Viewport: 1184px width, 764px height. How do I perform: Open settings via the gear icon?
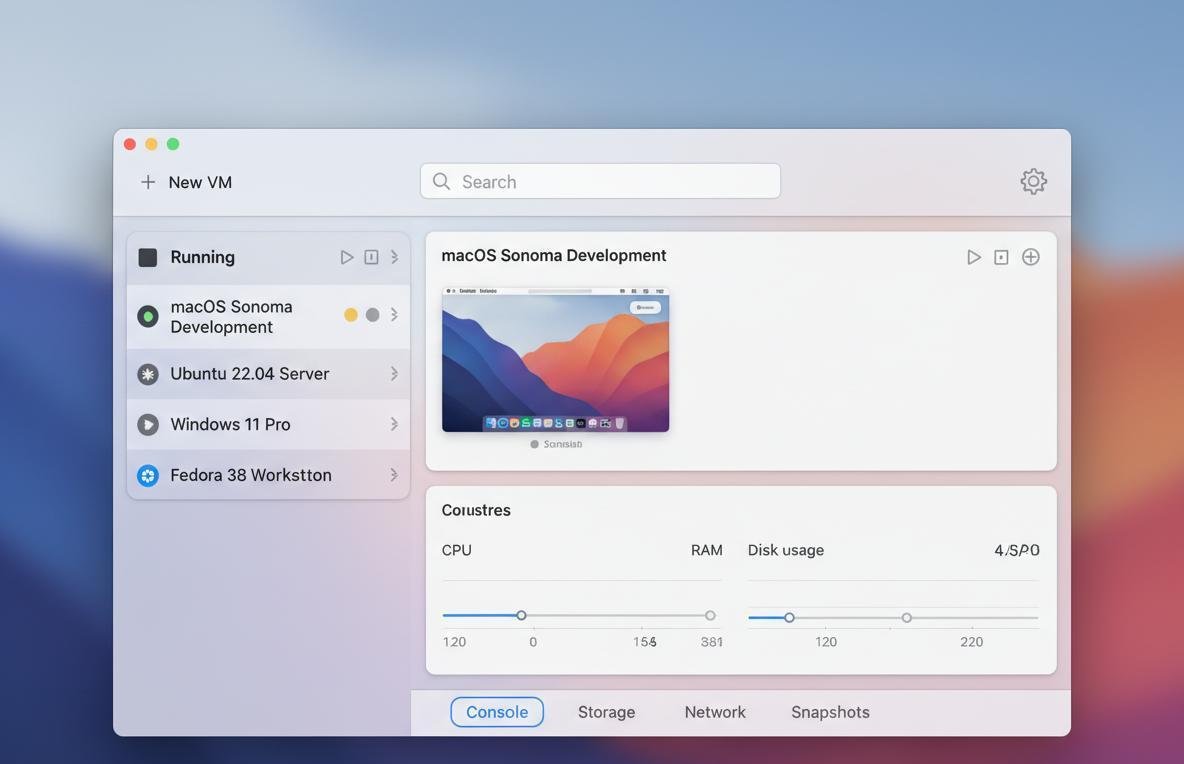click(x=1033, y=181)
